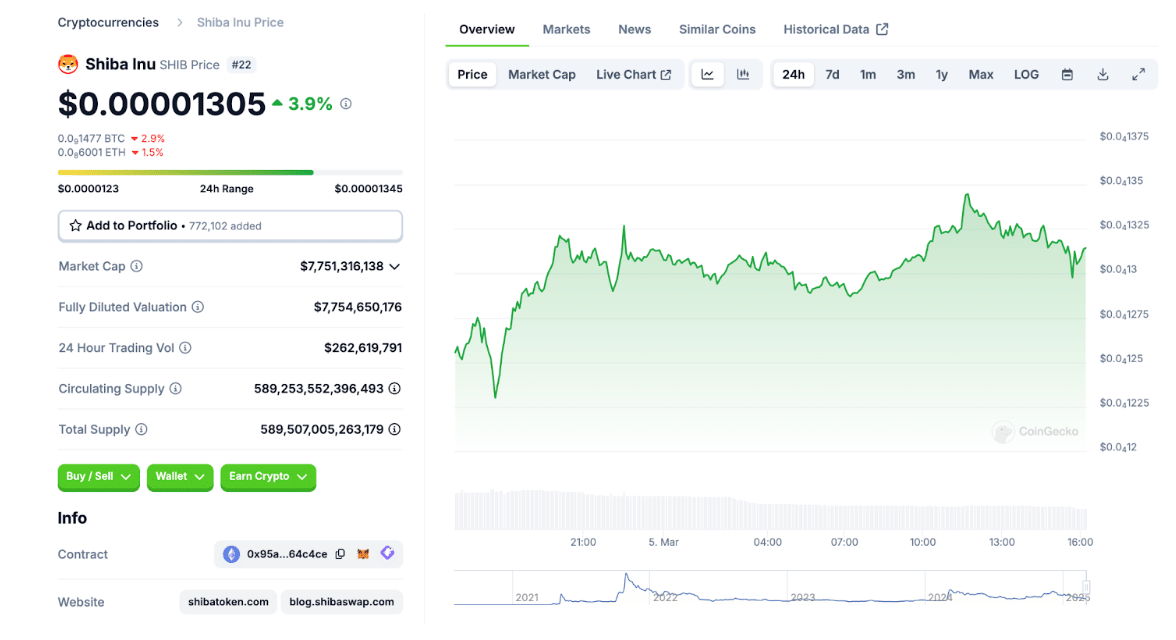Screen dimensions: 1176x640
Task: Click the info icon beside Market Cap
Action: point(137,267)
